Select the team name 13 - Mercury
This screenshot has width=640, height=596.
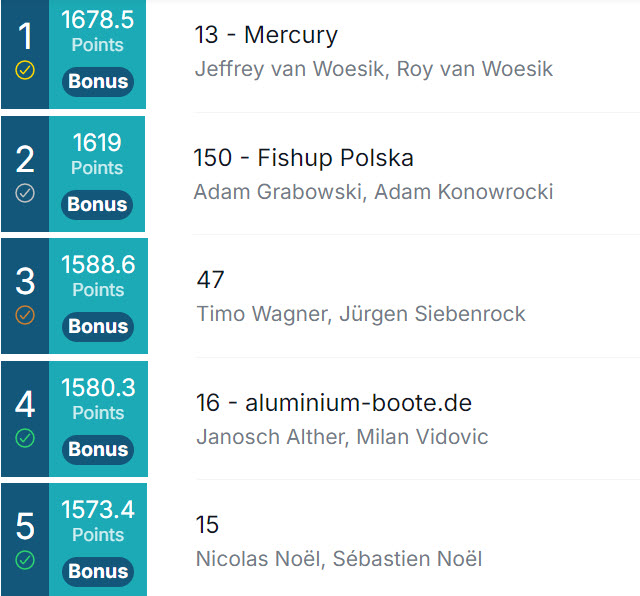point(266,35)
